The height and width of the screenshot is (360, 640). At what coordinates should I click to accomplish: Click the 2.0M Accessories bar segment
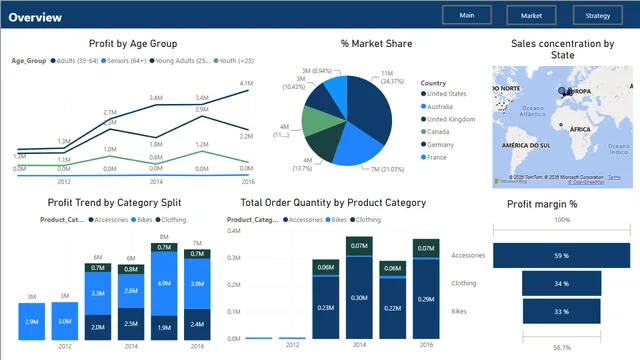click(x=98, y=327)
